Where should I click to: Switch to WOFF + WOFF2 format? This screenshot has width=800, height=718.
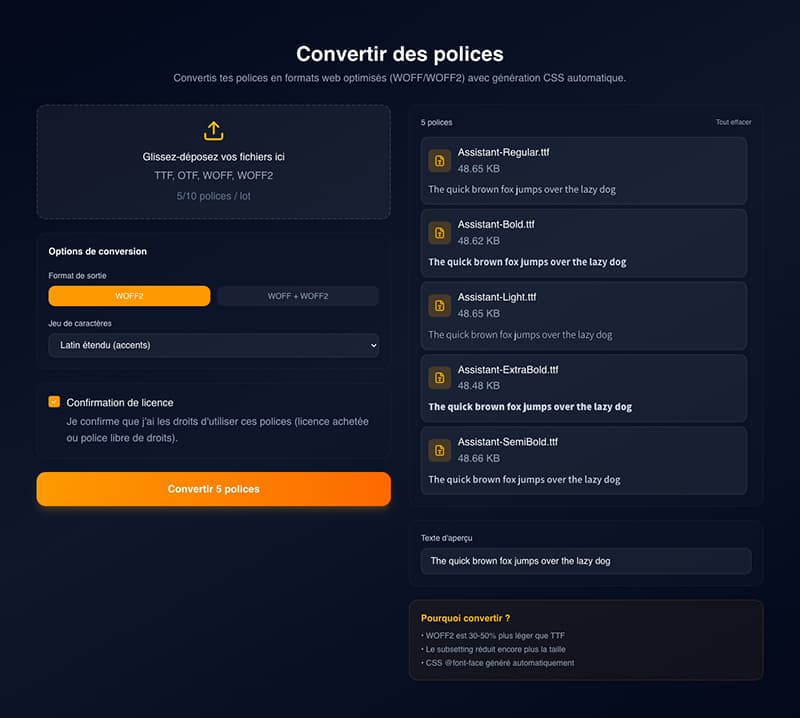point(297,296)
